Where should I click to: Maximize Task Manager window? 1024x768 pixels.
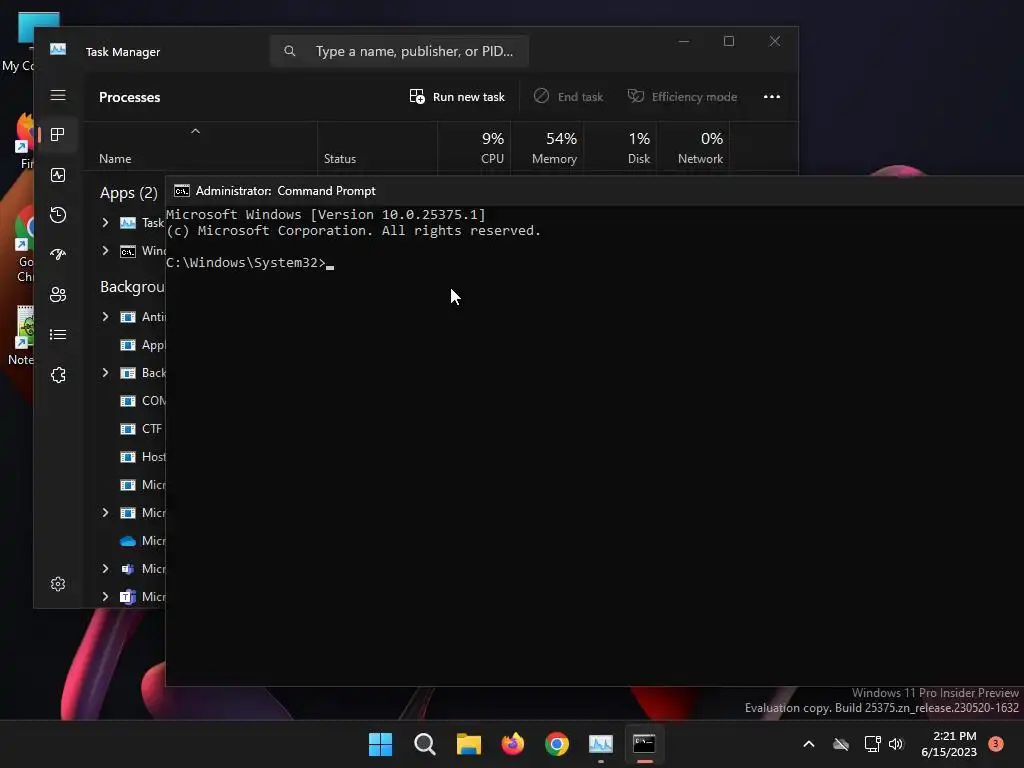click(729, 41)
